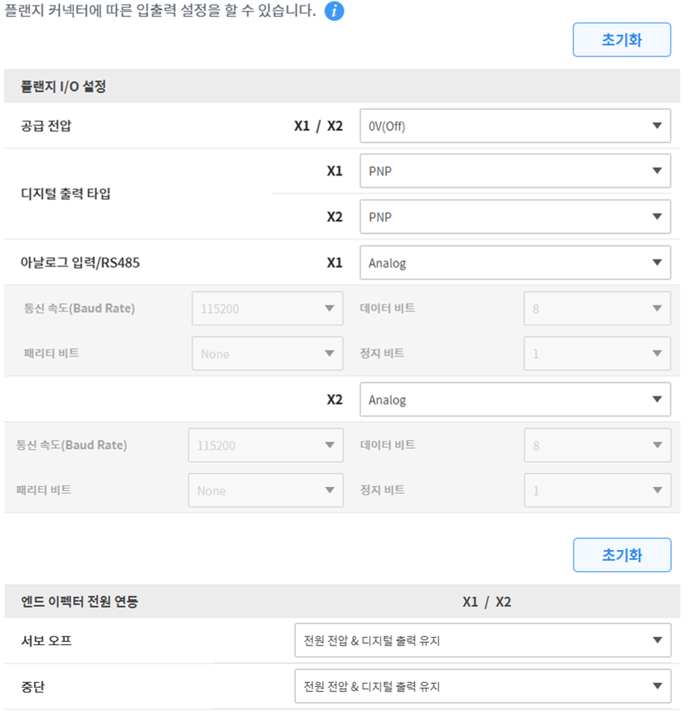Screen dimensions: 689x717
Task: Click X2 패리티 비트 None dropdown
Action: pos(265,490)
